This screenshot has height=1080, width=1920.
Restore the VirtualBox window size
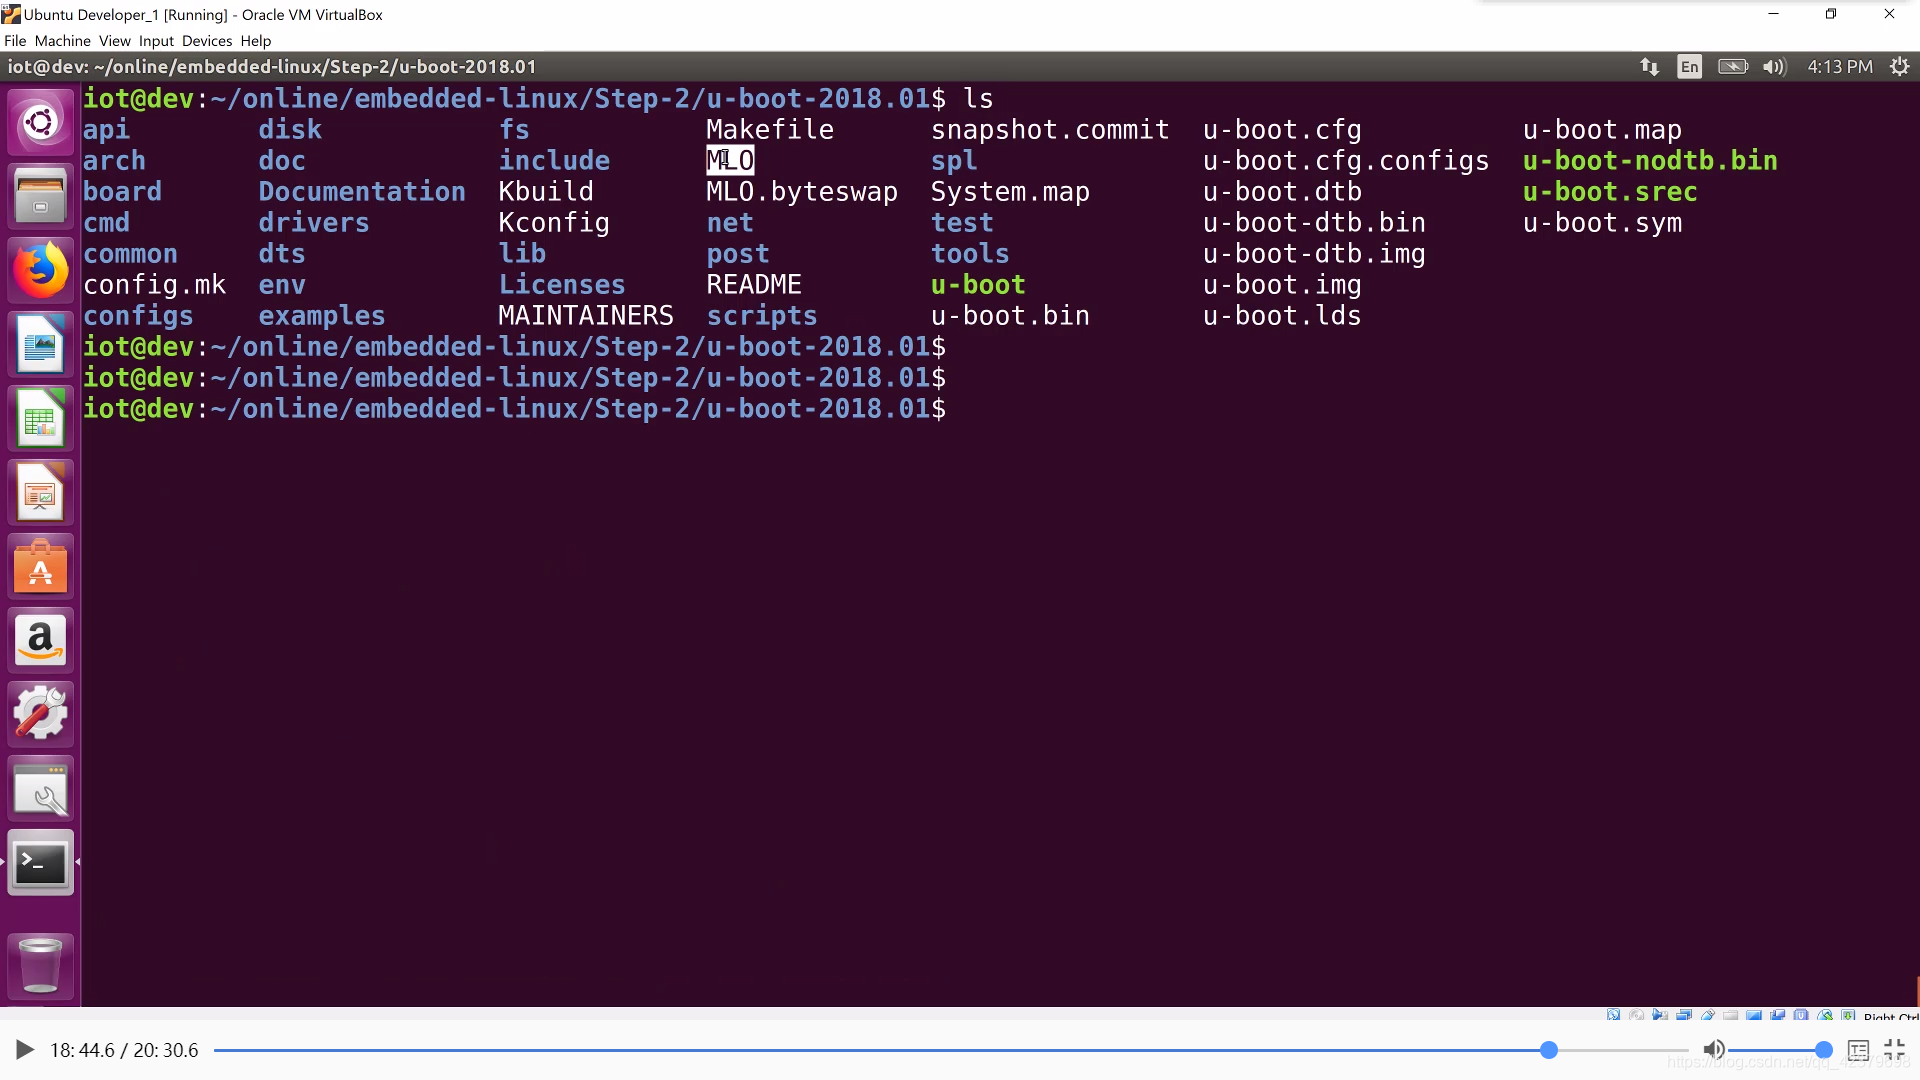point(1831,14)
